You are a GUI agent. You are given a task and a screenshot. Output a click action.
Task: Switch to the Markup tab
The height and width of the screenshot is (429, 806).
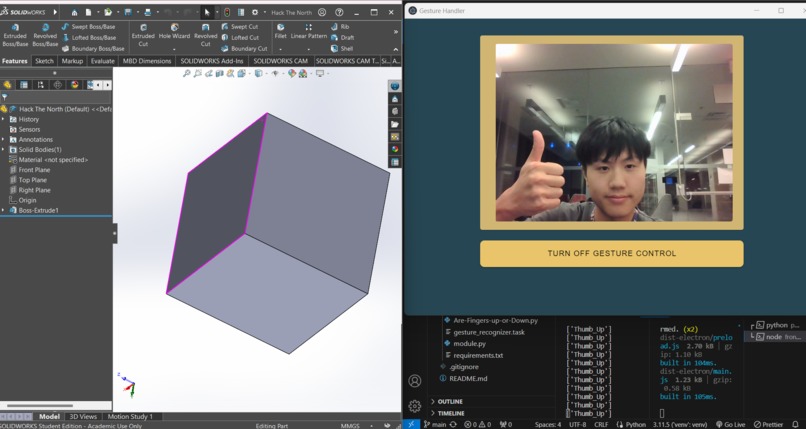coord(72,61)
